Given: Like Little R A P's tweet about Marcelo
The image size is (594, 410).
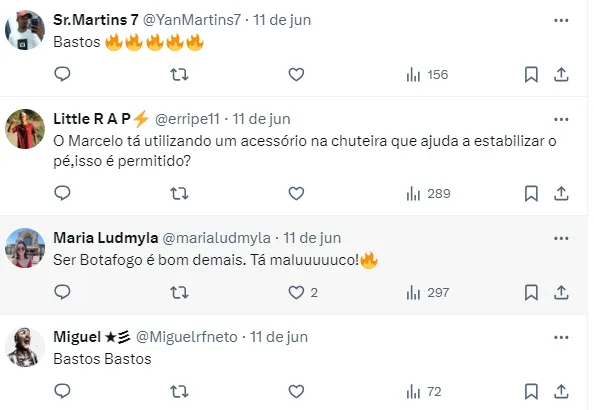Looking at the screenshot, I should coord(296,193).
